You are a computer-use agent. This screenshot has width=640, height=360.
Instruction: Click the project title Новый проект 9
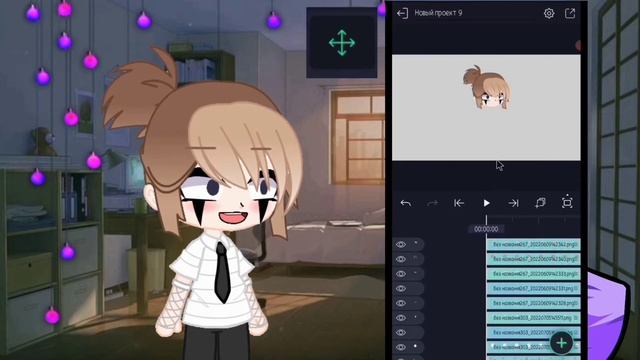(438, 13)
